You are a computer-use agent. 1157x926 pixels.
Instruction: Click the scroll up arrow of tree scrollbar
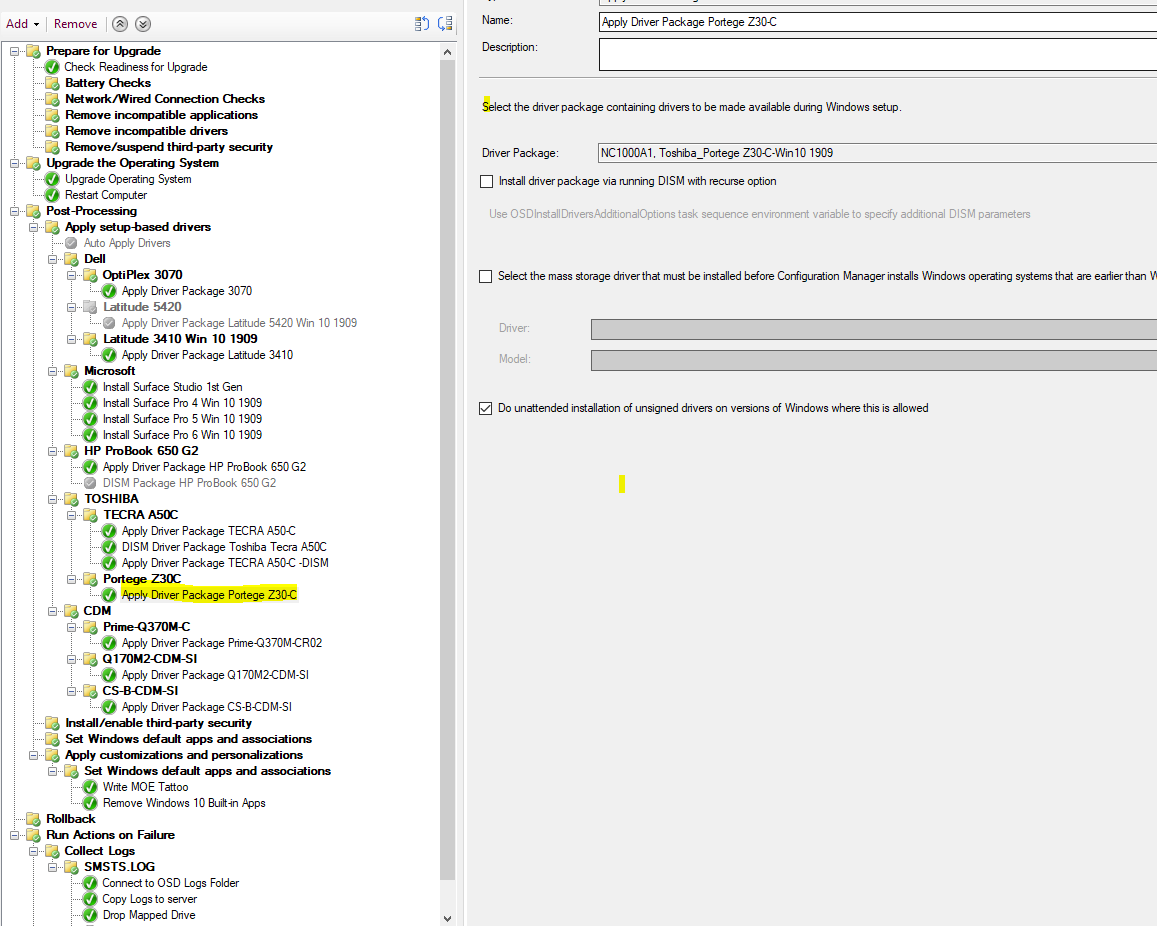(447, 52)
